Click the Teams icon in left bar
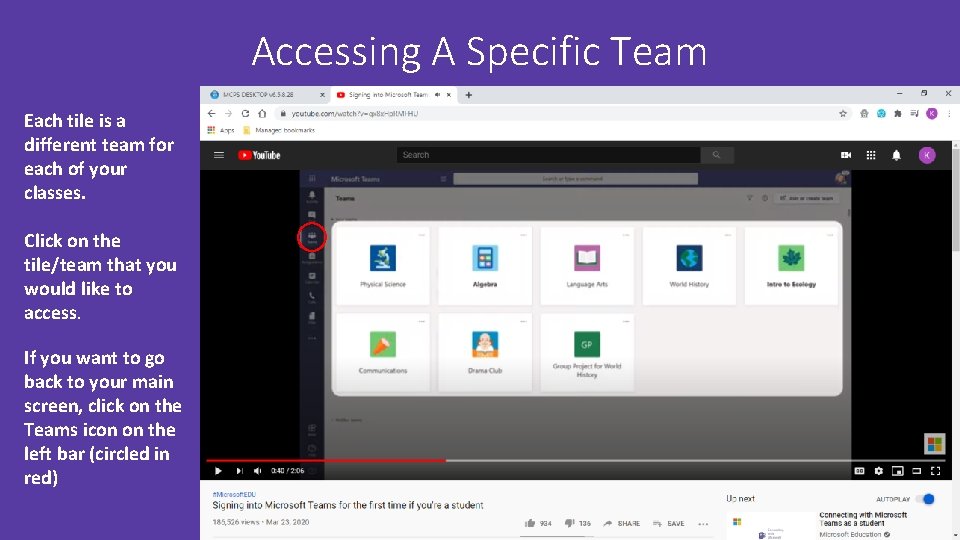 point(312,238)
